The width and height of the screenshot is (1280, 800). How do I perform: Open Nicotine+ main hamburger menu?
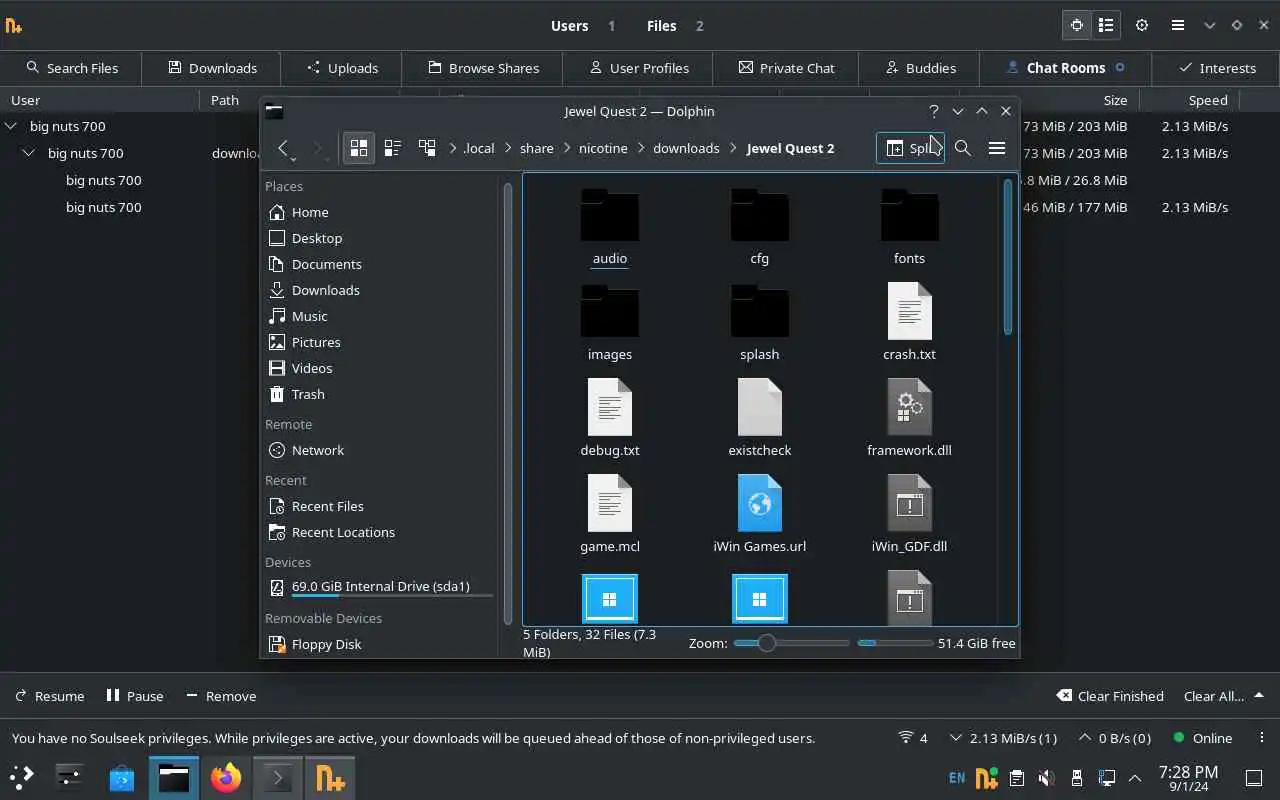point(1178,25)
